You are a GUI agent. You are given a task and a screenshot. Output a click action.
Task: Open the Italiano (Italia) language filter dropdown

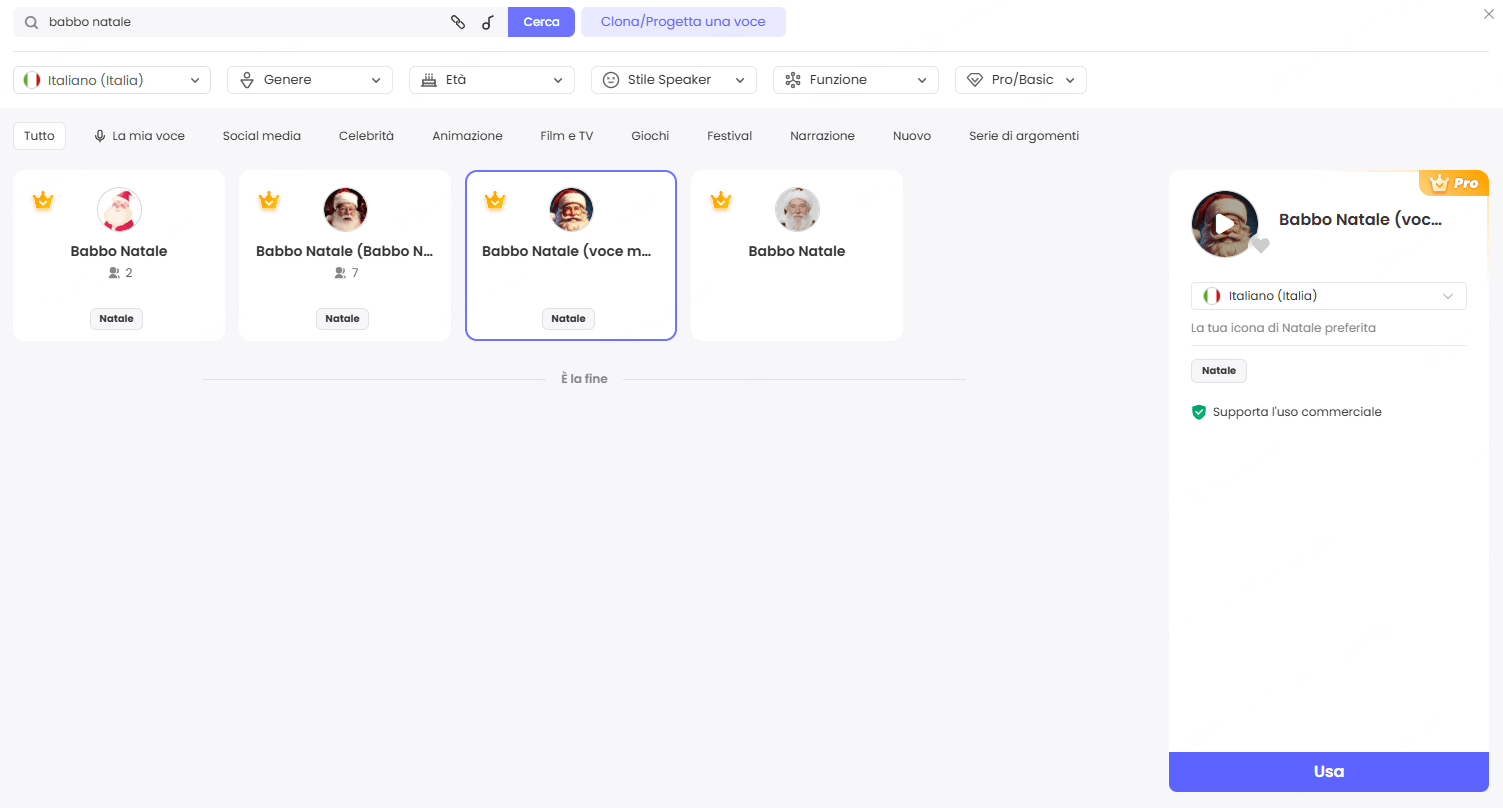pyautogui.click(x=112, y=80)
